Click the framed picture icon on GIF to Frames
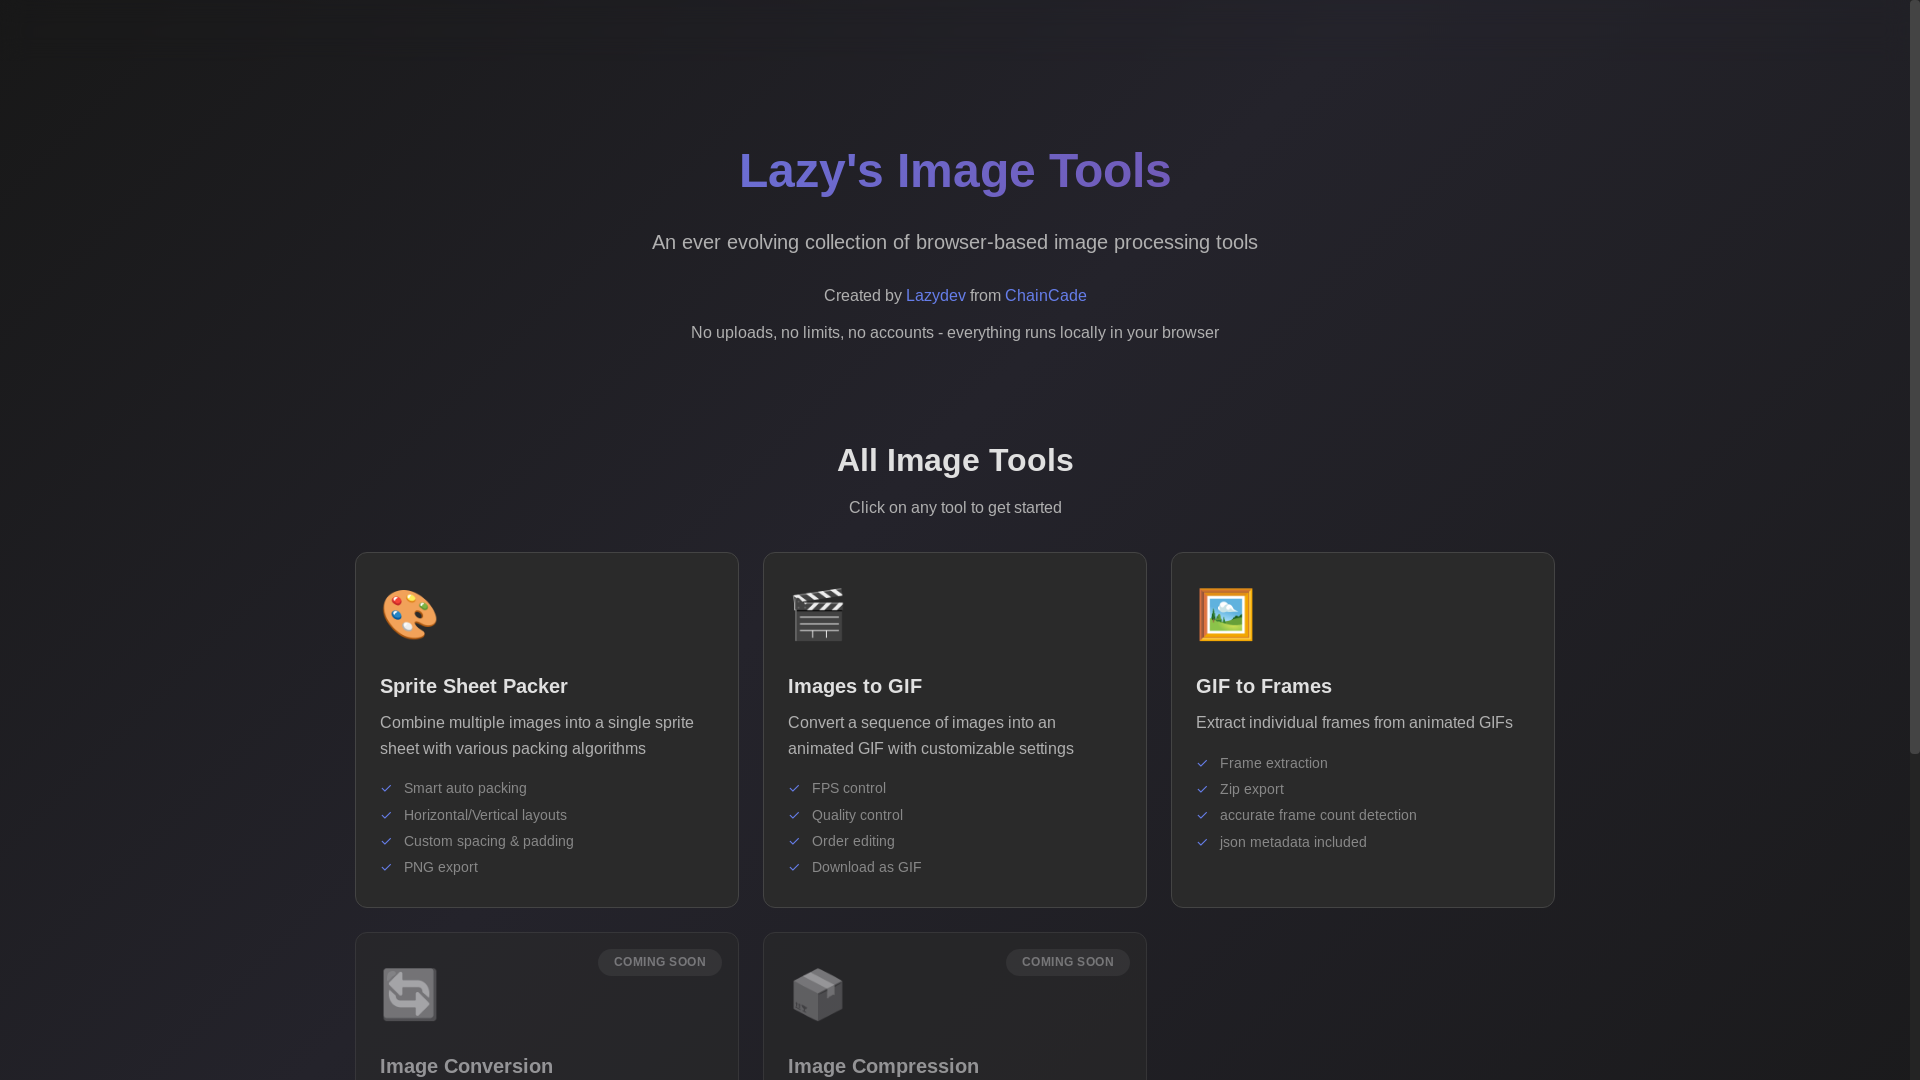 click(1226, 614)
